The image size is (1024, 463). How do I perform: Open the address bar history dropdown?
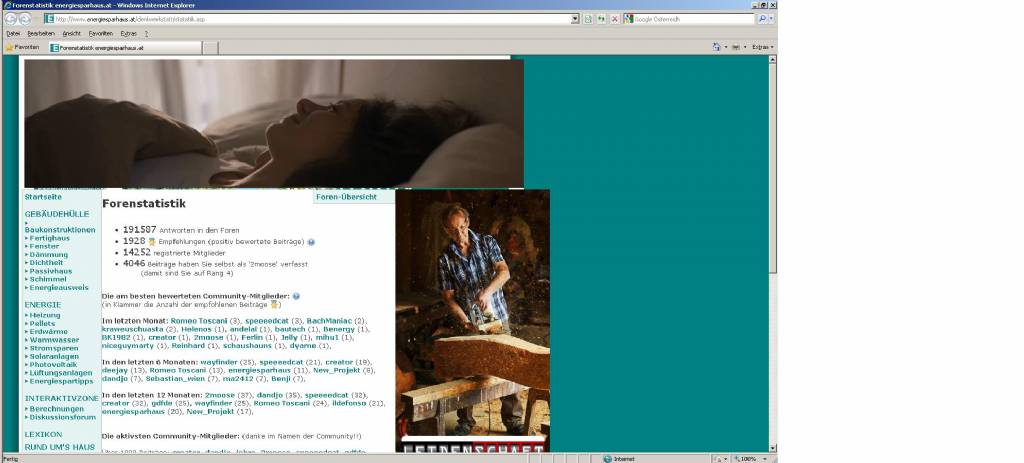(x=575, y=19)
